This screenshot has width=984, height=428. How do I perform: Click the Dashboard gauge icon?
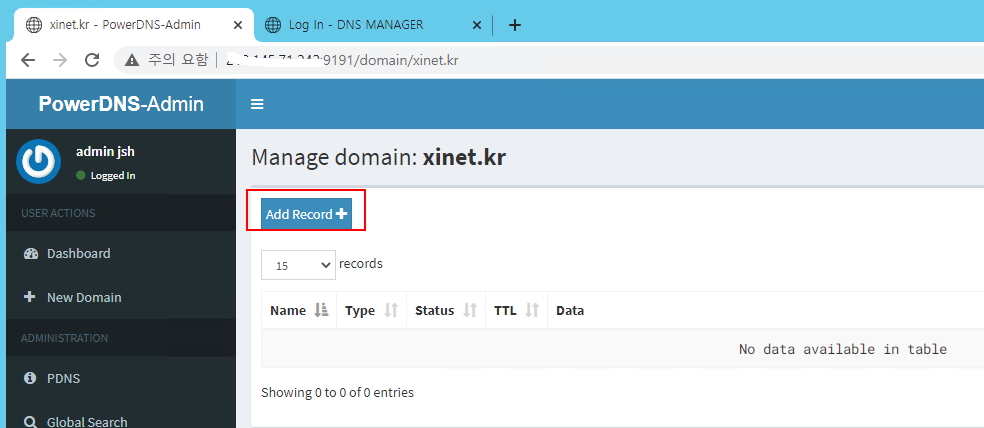click(30, 254)
